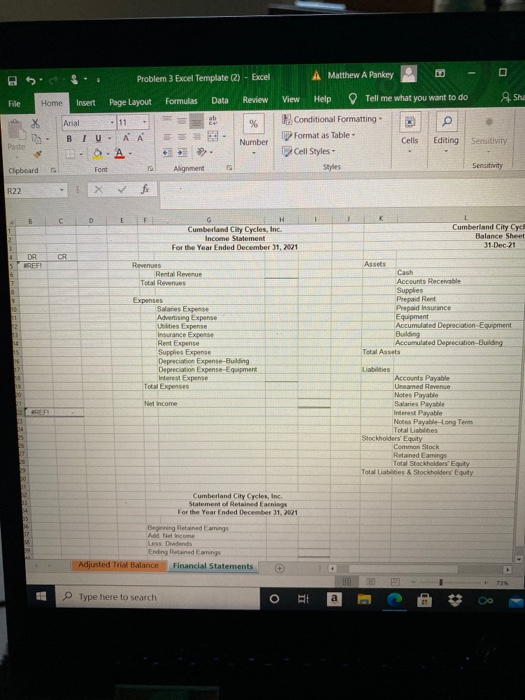Image resolution: width=525 pixels, height=700 pixels.
Task: Toggle Italic formatting
Action: [83, 139]
